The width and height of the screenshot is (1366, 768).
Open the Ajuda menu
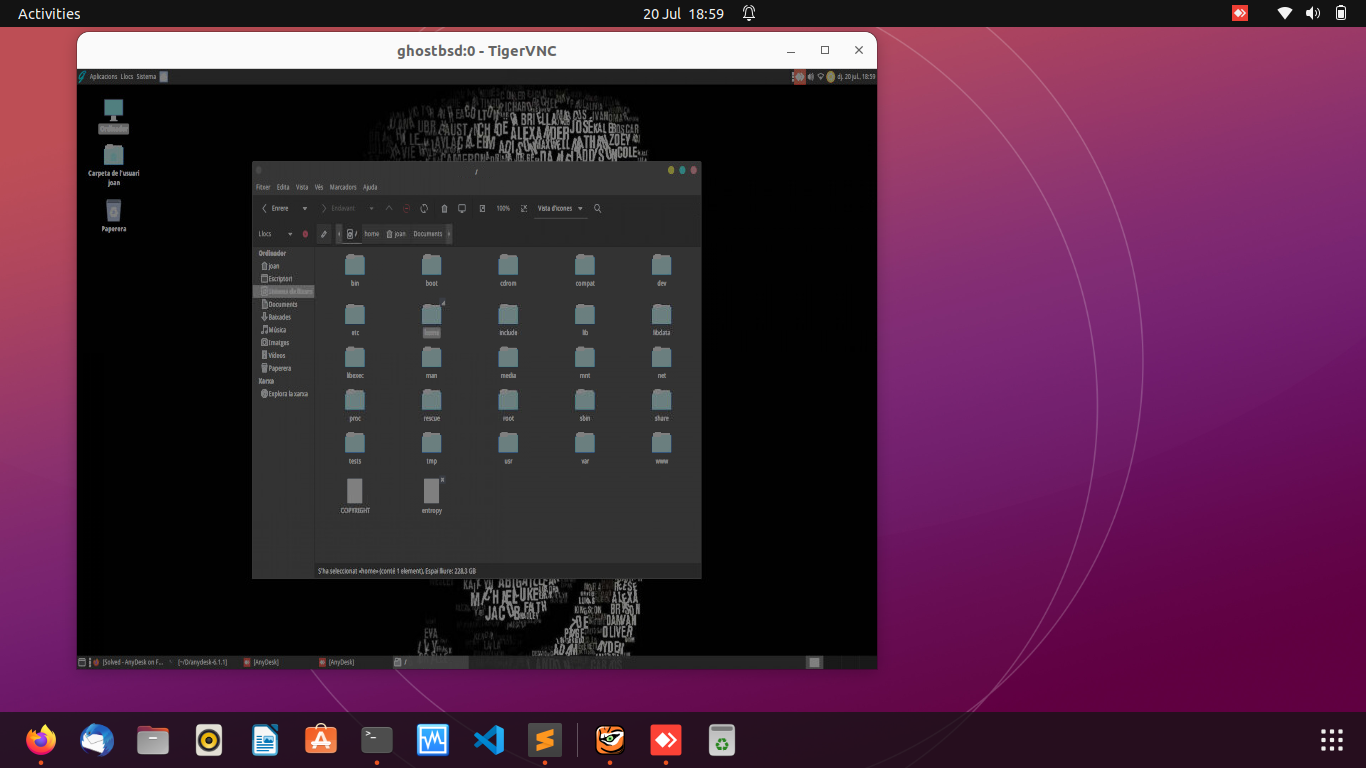(370, 187)
